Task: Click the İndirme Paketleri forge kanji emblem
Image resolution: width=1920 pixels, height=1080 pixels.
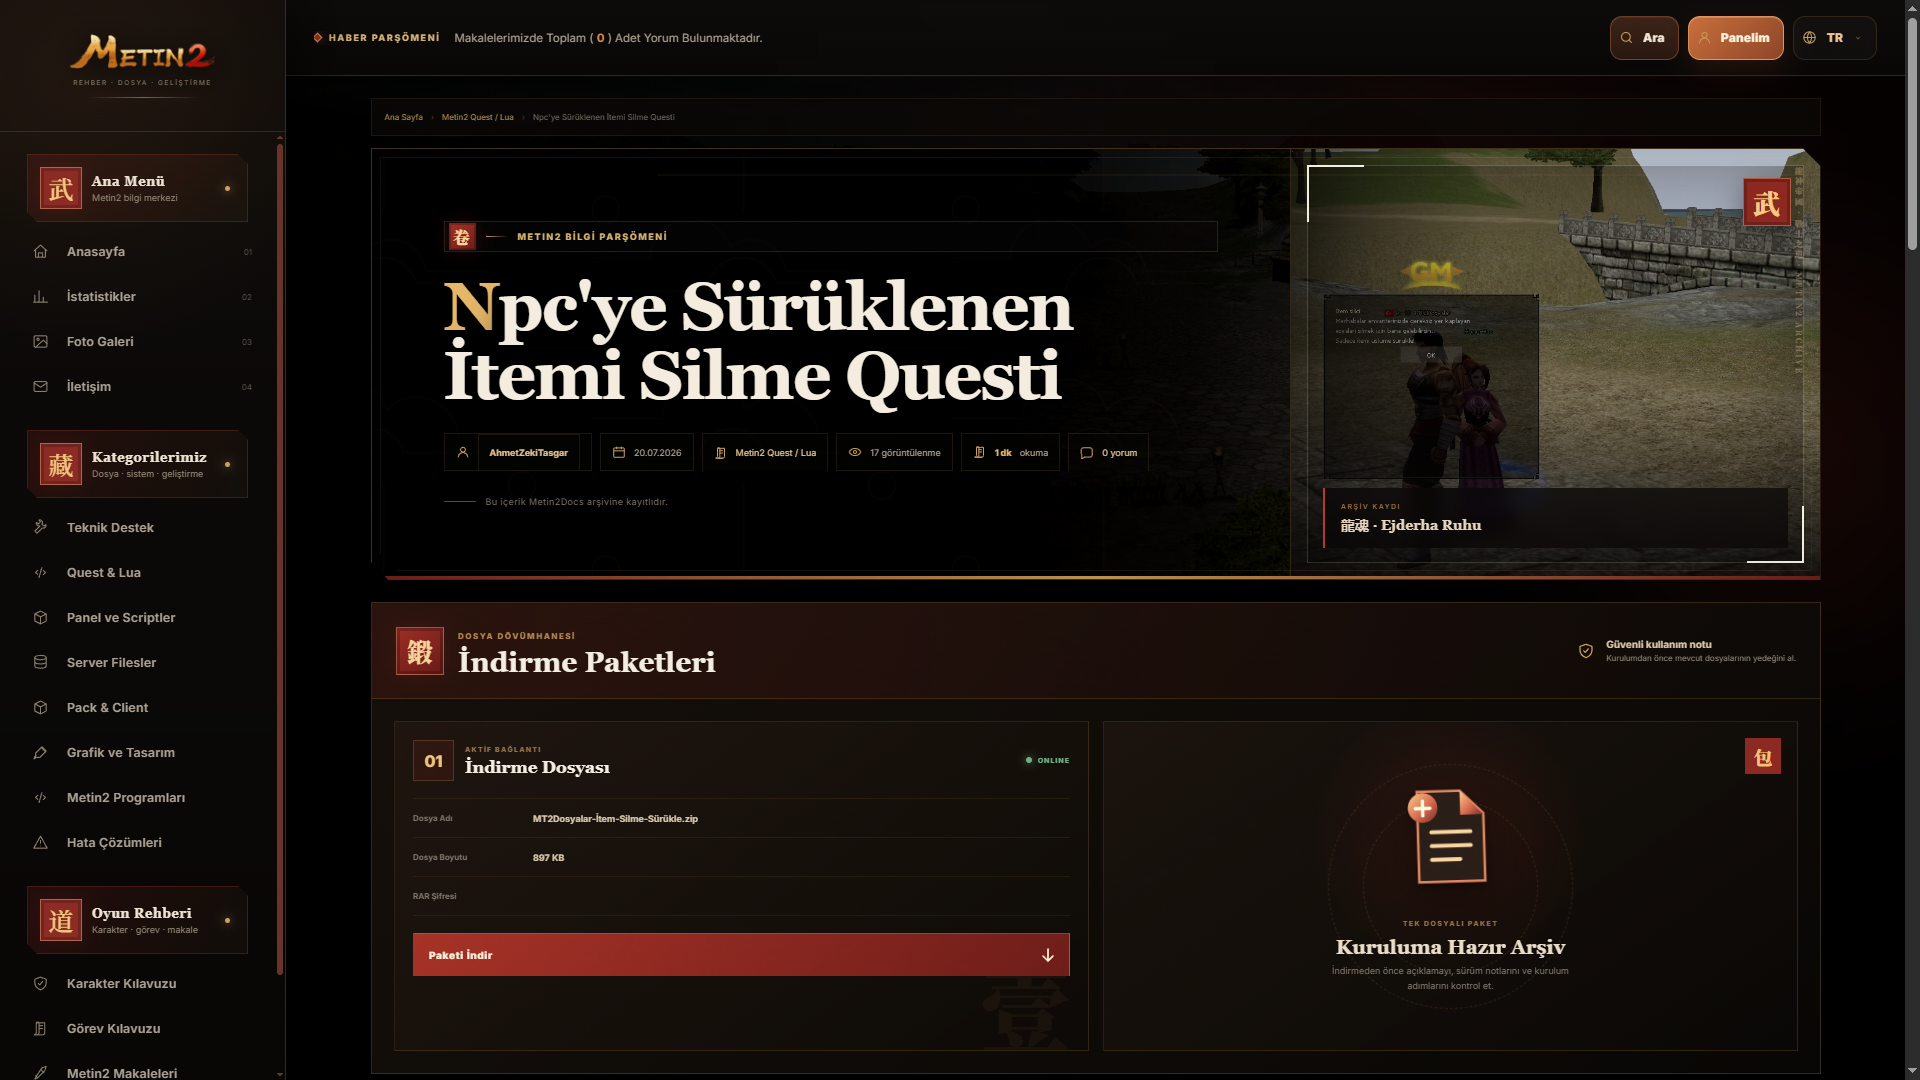Action: [420, 651]
